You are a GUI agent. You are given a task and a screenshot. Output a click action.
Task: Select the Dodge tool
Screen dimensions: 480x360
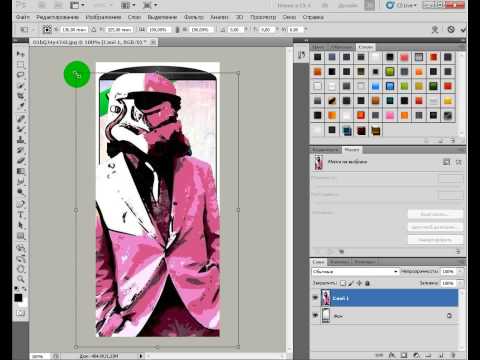(x=20, y=192)
